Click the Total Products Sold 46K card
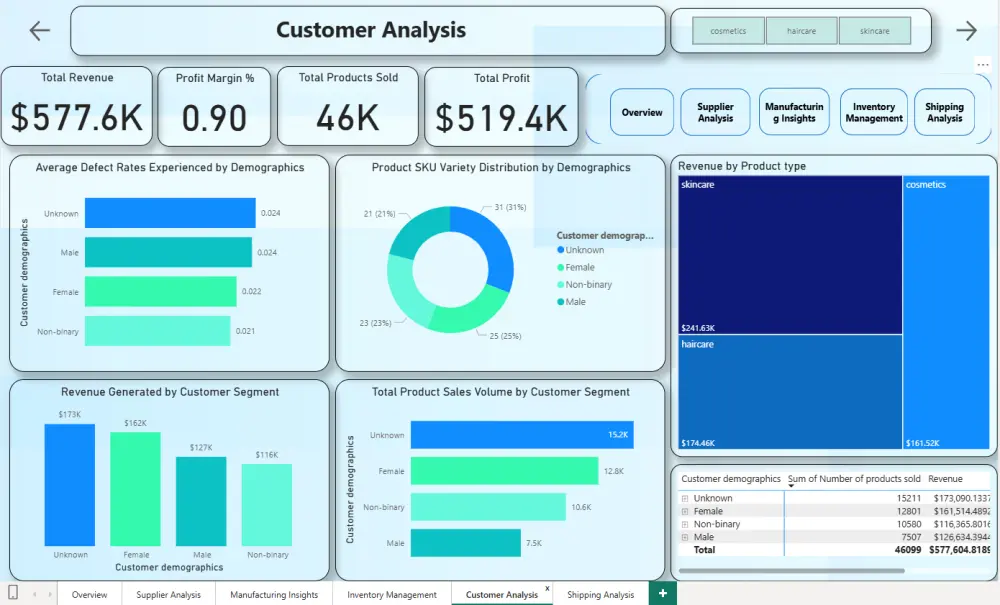This screenshot has height=605, width=1000. click(348, 106)
